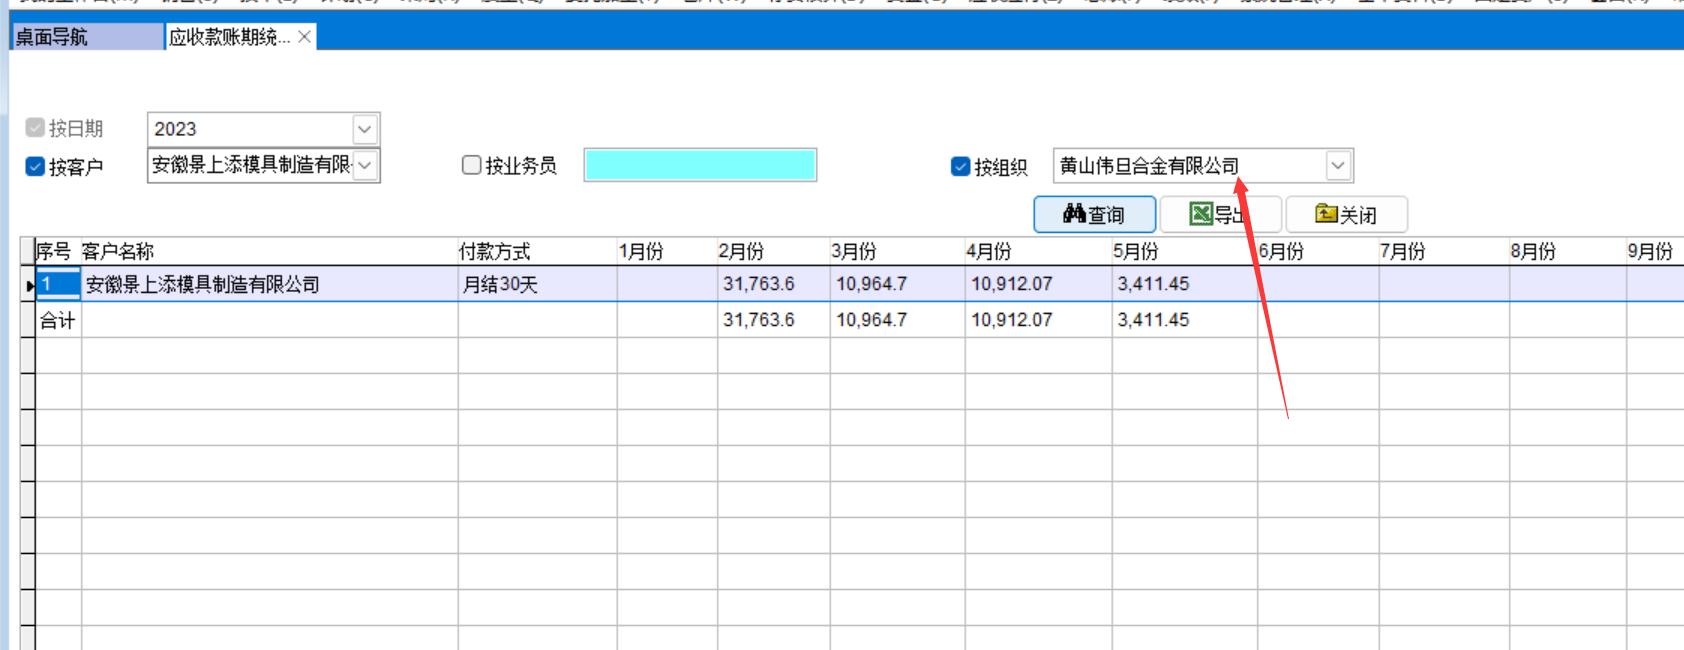This screenshot has height=650, width=1684.
Task: Uncheck the 按客户 checkbox
Action: tap(35, 167)
